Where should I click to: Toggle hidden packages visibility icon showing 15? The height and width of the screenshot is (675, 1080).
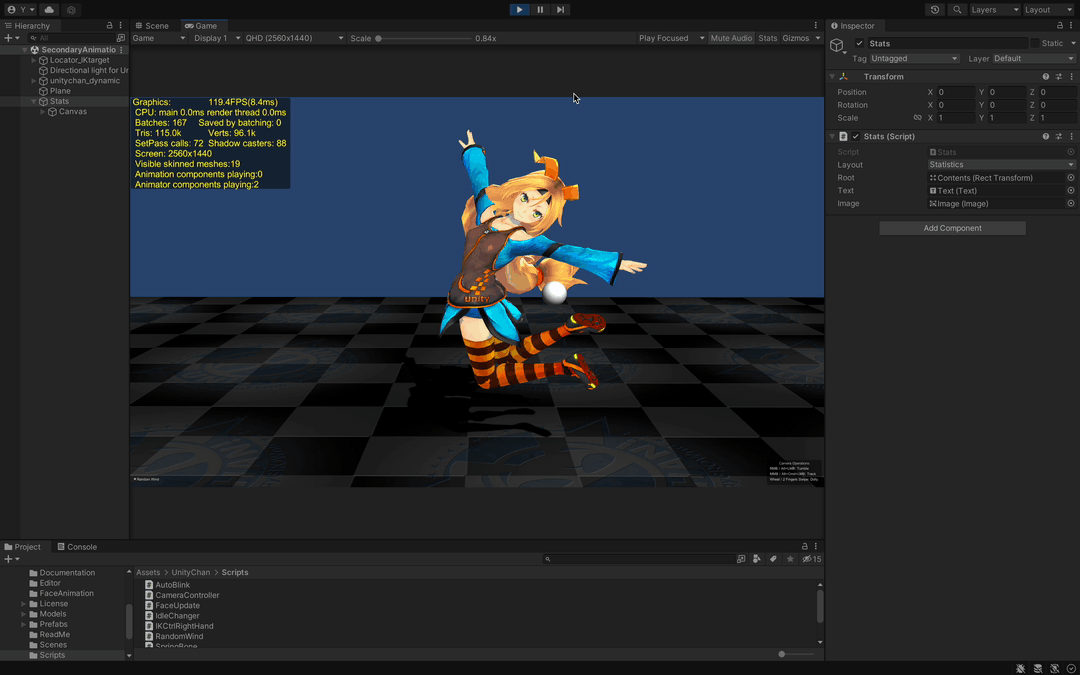pos(812,559)
